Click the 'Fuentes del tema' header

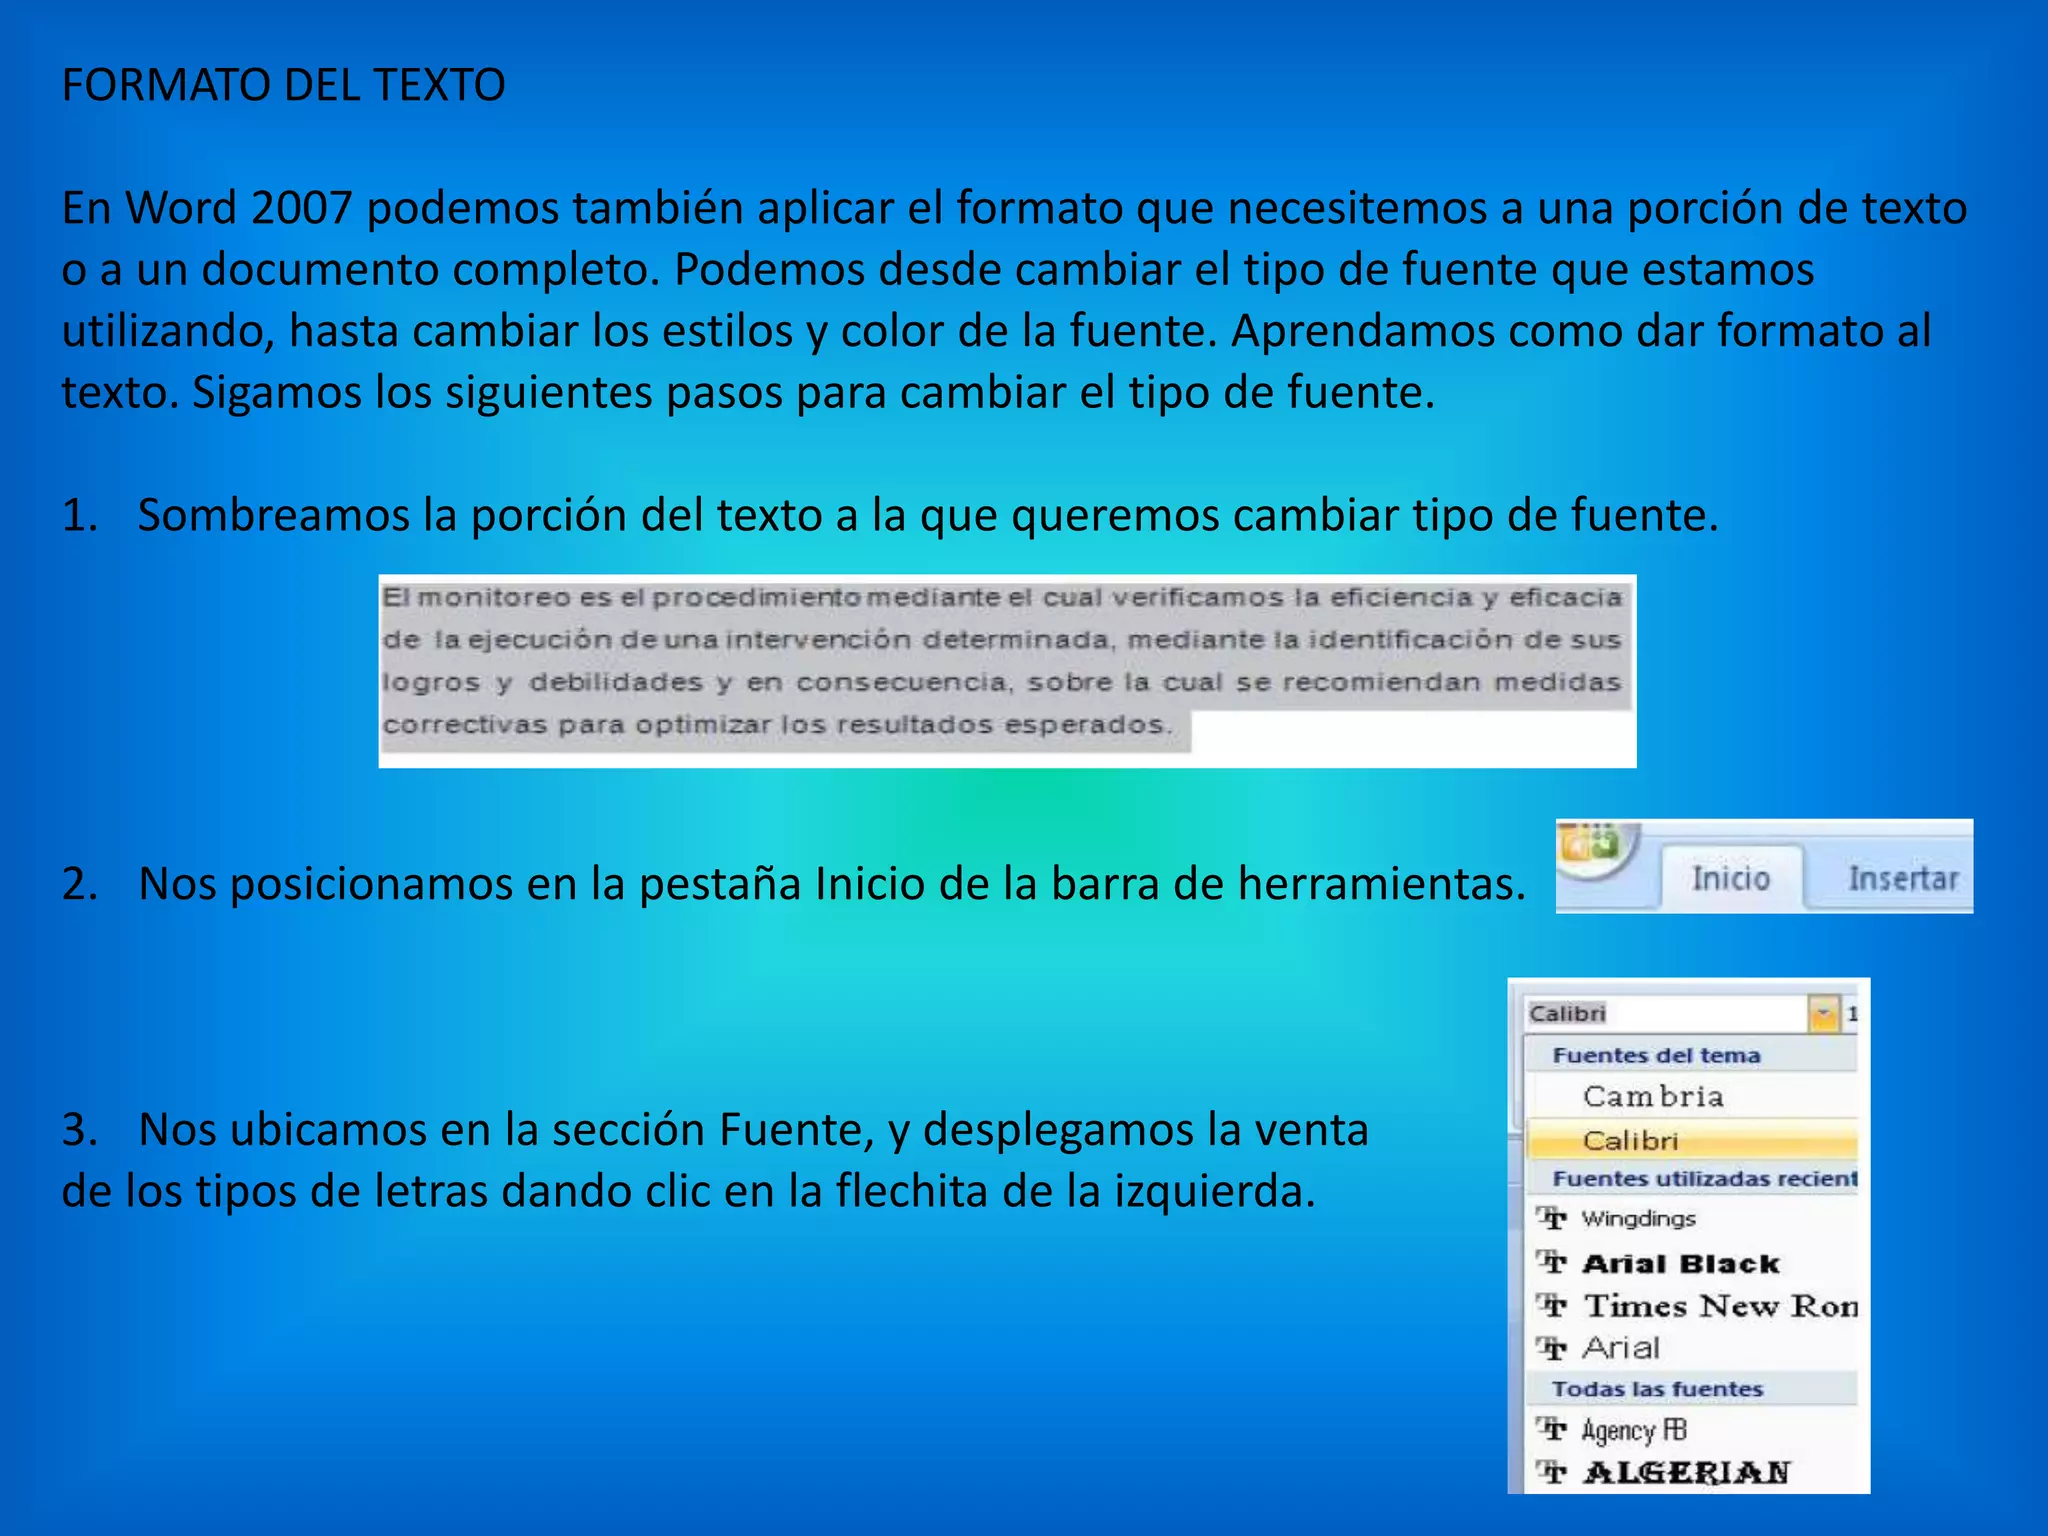tap(1656, 1055)
